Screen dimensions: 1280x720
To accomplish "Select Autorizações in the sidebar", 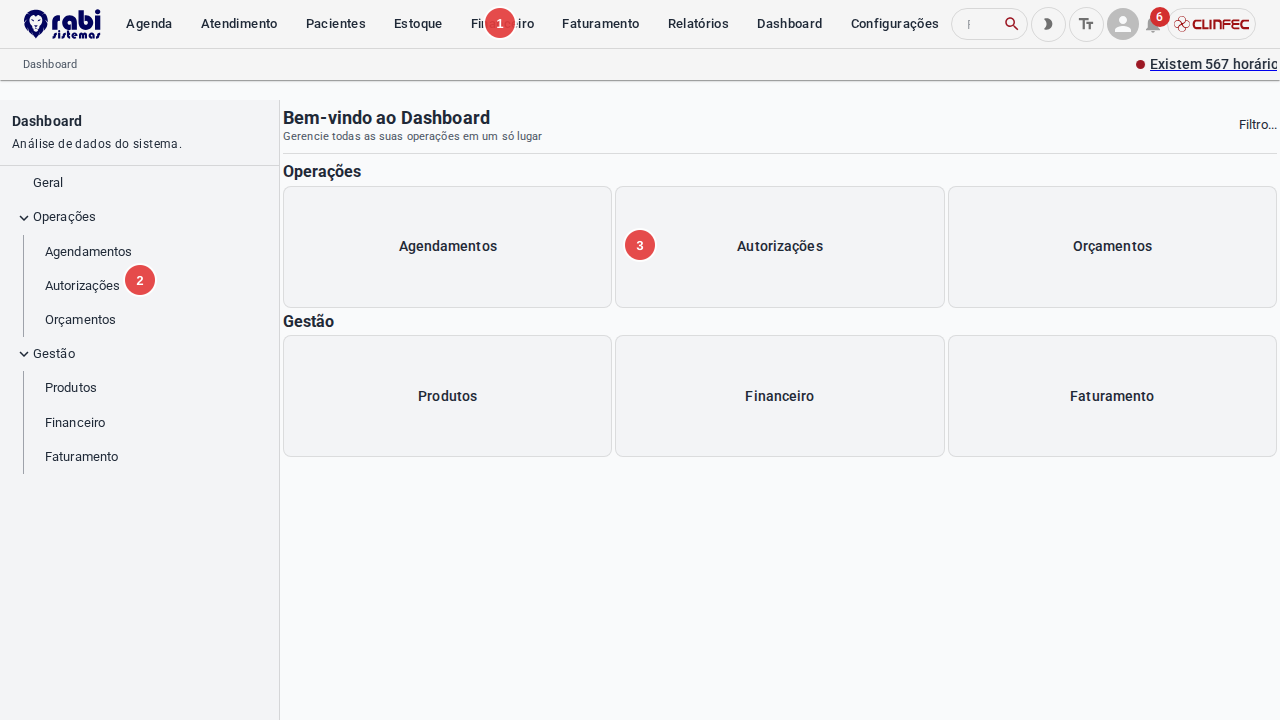I will pos(82,286).
